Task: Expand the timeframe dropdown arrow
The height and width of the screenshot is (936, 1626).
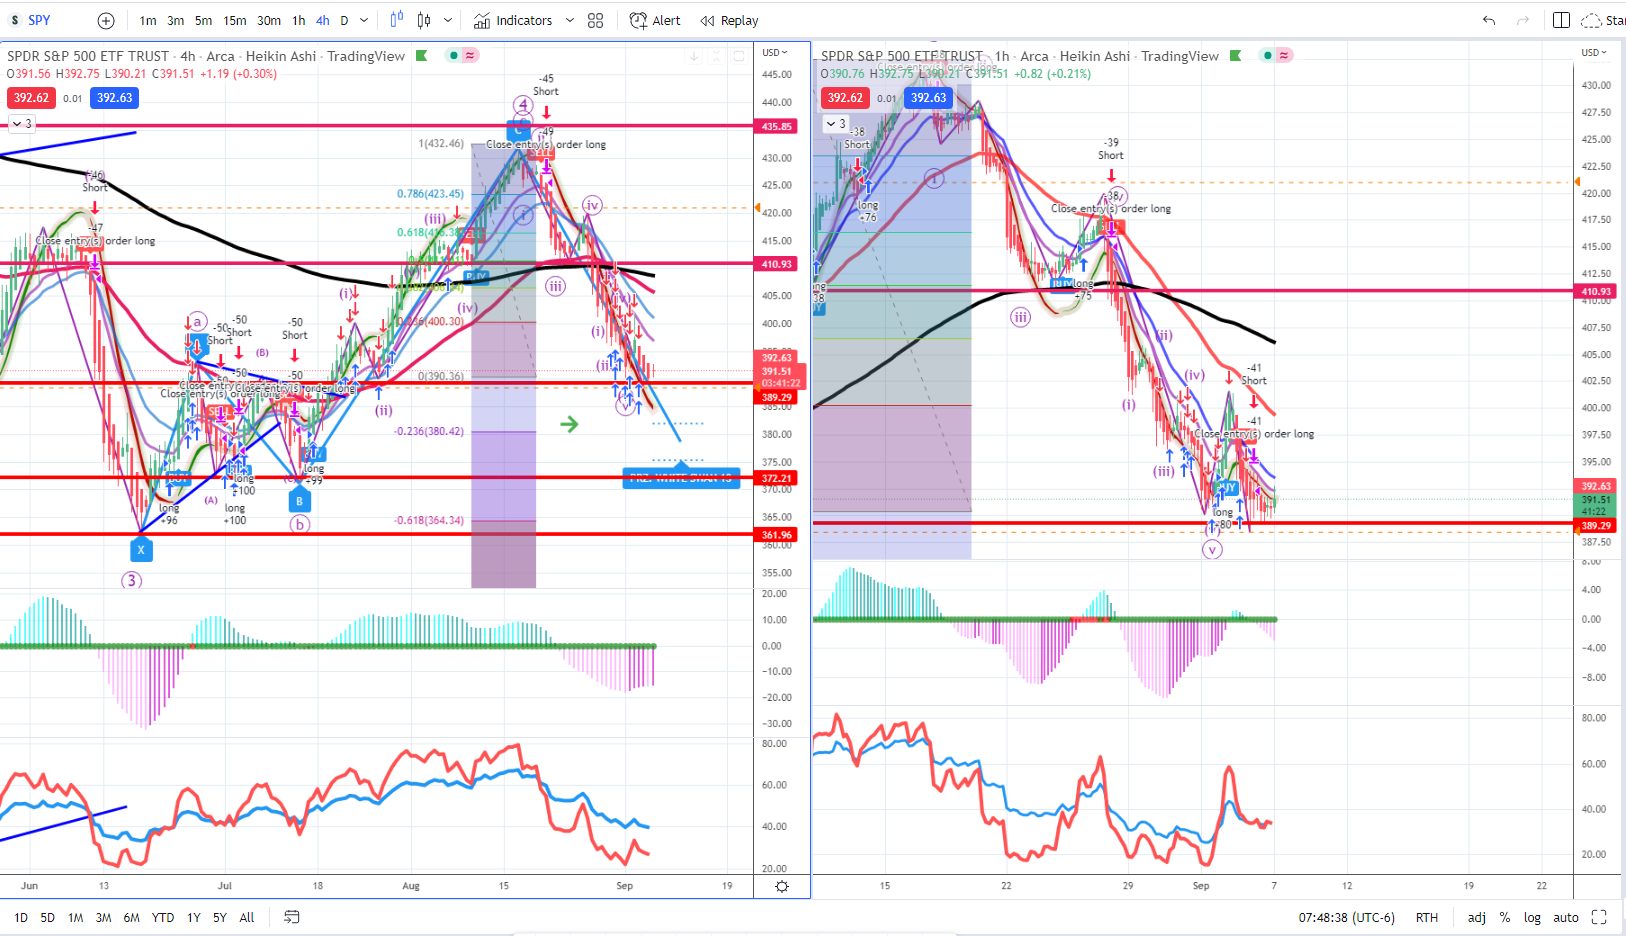Action: 364,20
